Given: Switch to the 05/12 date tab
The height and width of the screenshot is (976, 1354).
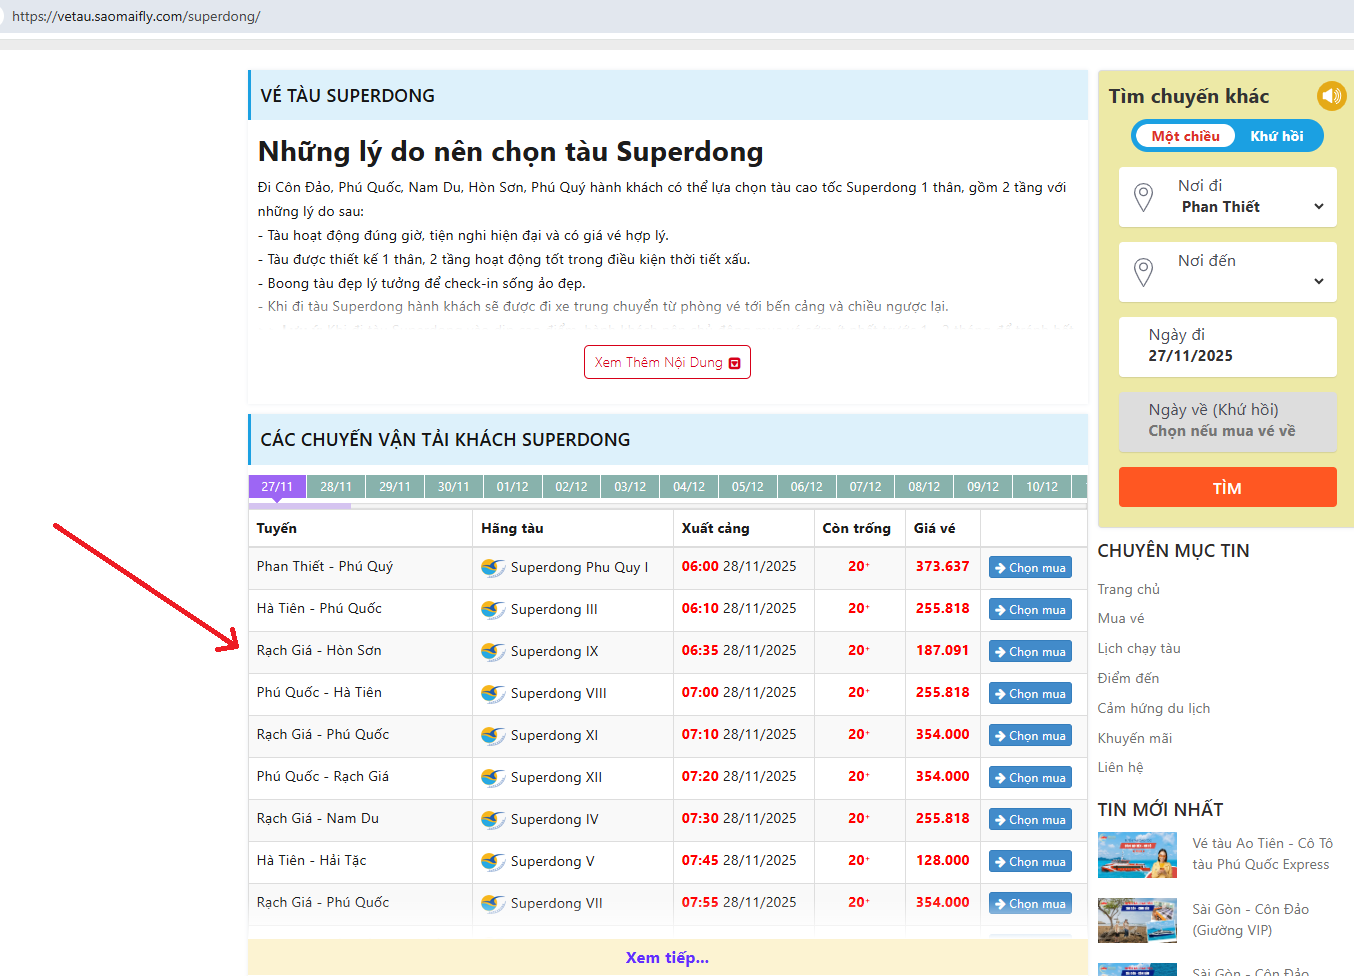Looking at the screenshot, I should point(747,487).
